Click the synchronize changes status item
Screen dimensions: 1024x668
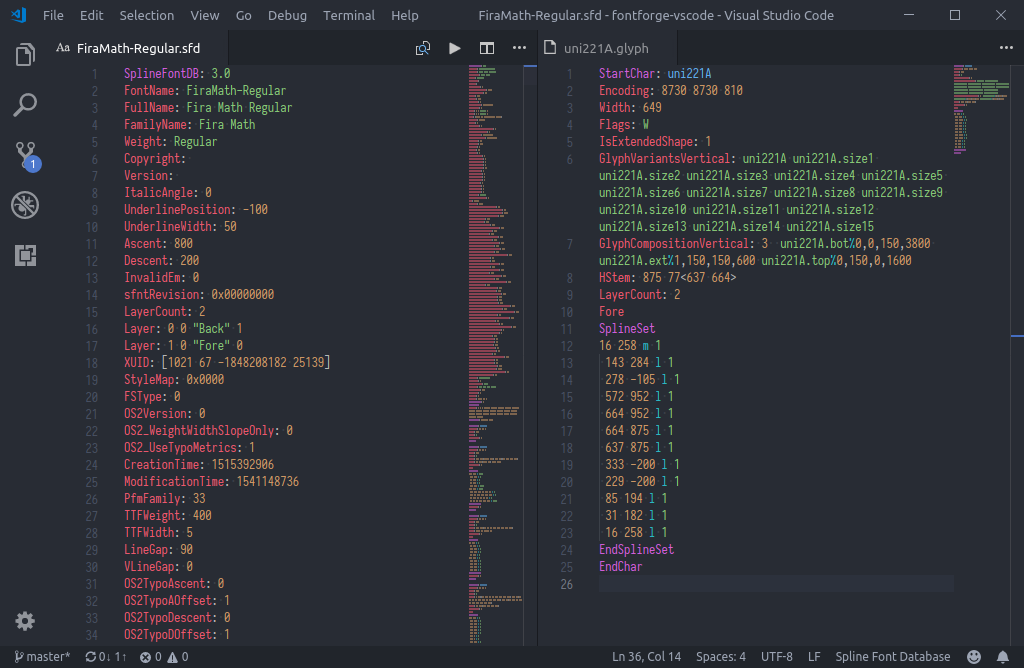point(106,656)
